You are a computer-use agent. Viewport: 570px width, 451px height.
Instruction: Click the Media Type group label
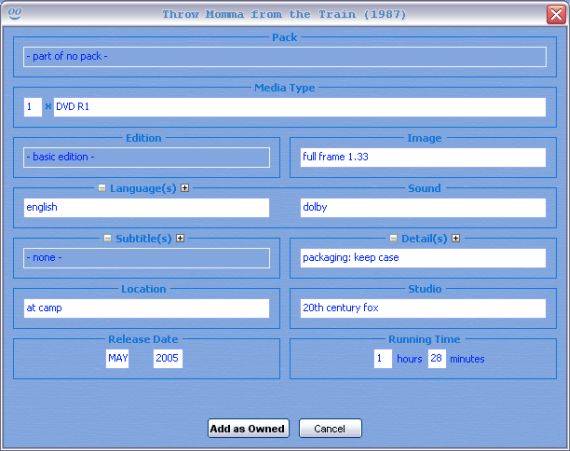point(285,88)
